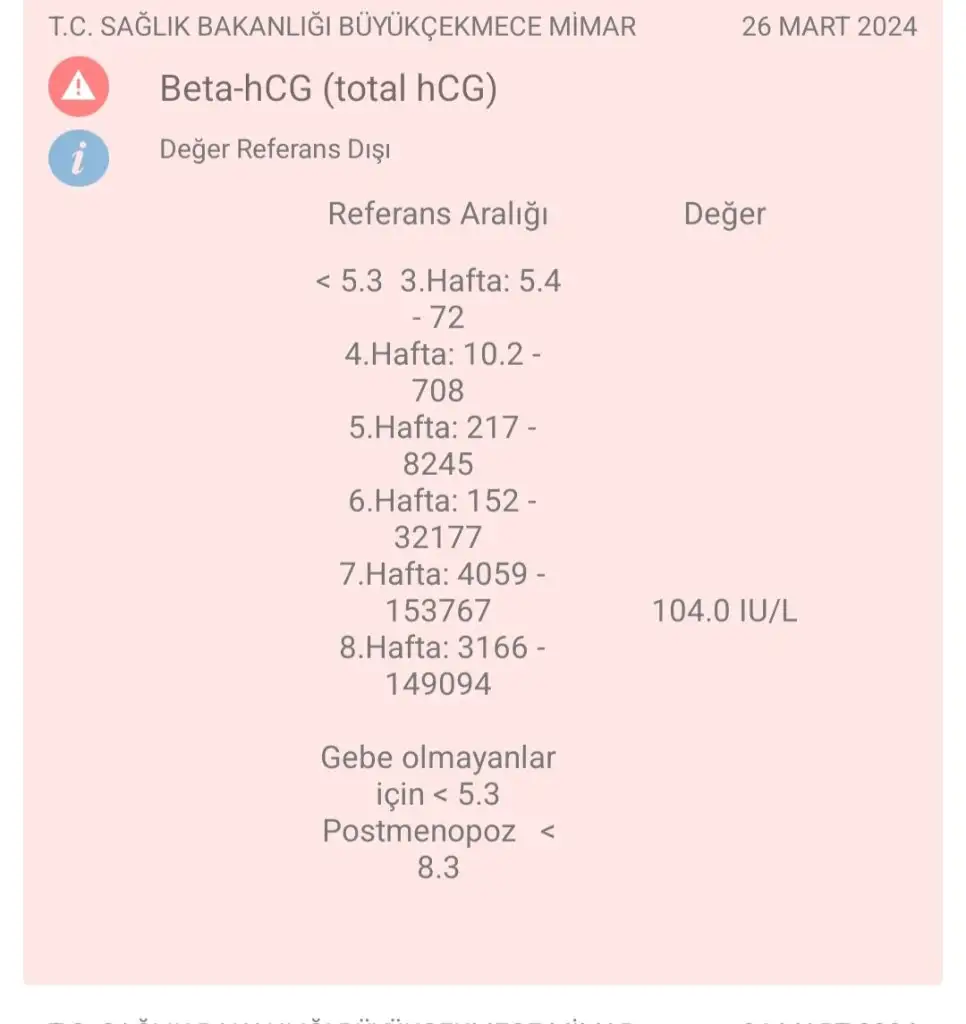Click the 'Değer' column header
This screenshot has width=966, height=1024.
click(724, 214)
